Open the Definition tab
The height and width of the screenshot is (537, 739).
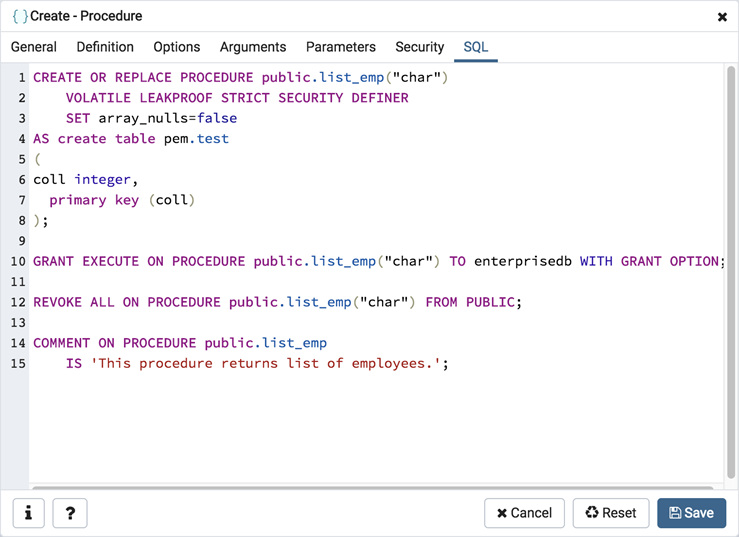coord(105,47)
